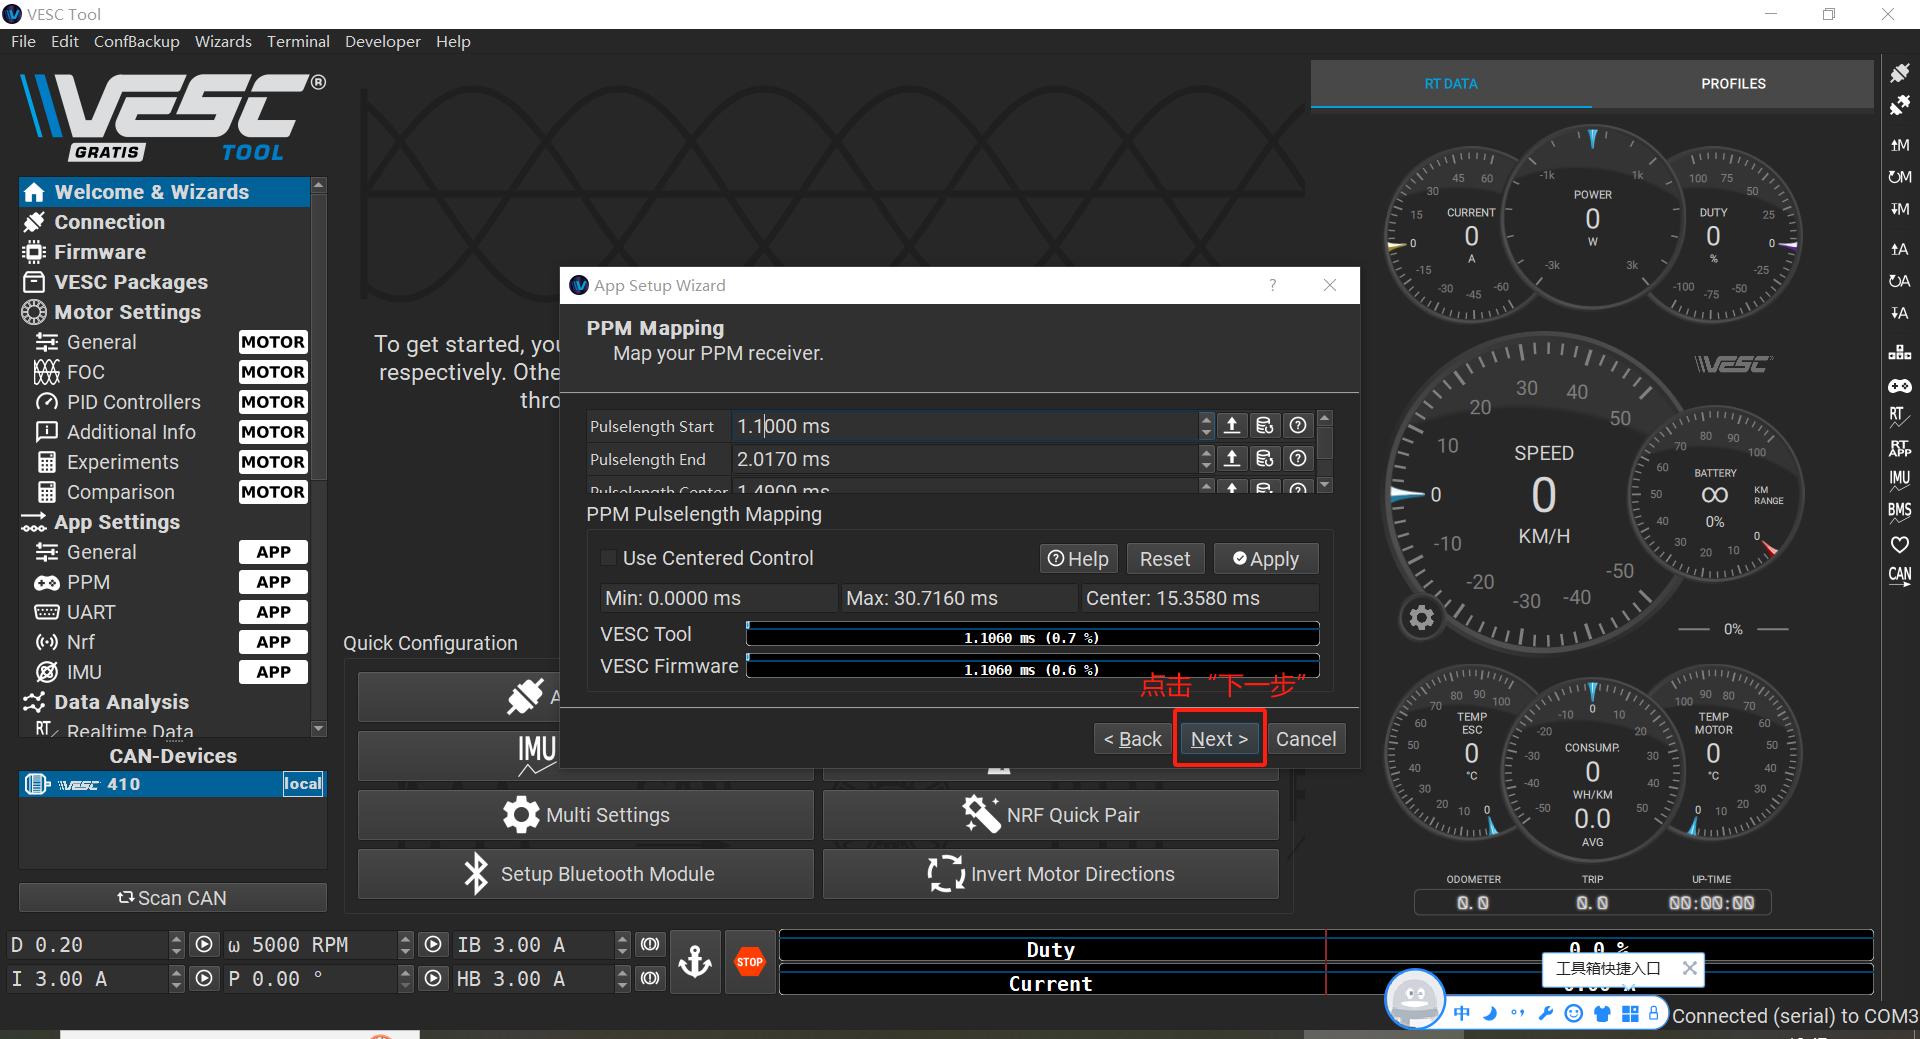Screen dimensions: 1920x1039
Task: Click the anchor handbrake icon button
Action: (x=695, y=962)
